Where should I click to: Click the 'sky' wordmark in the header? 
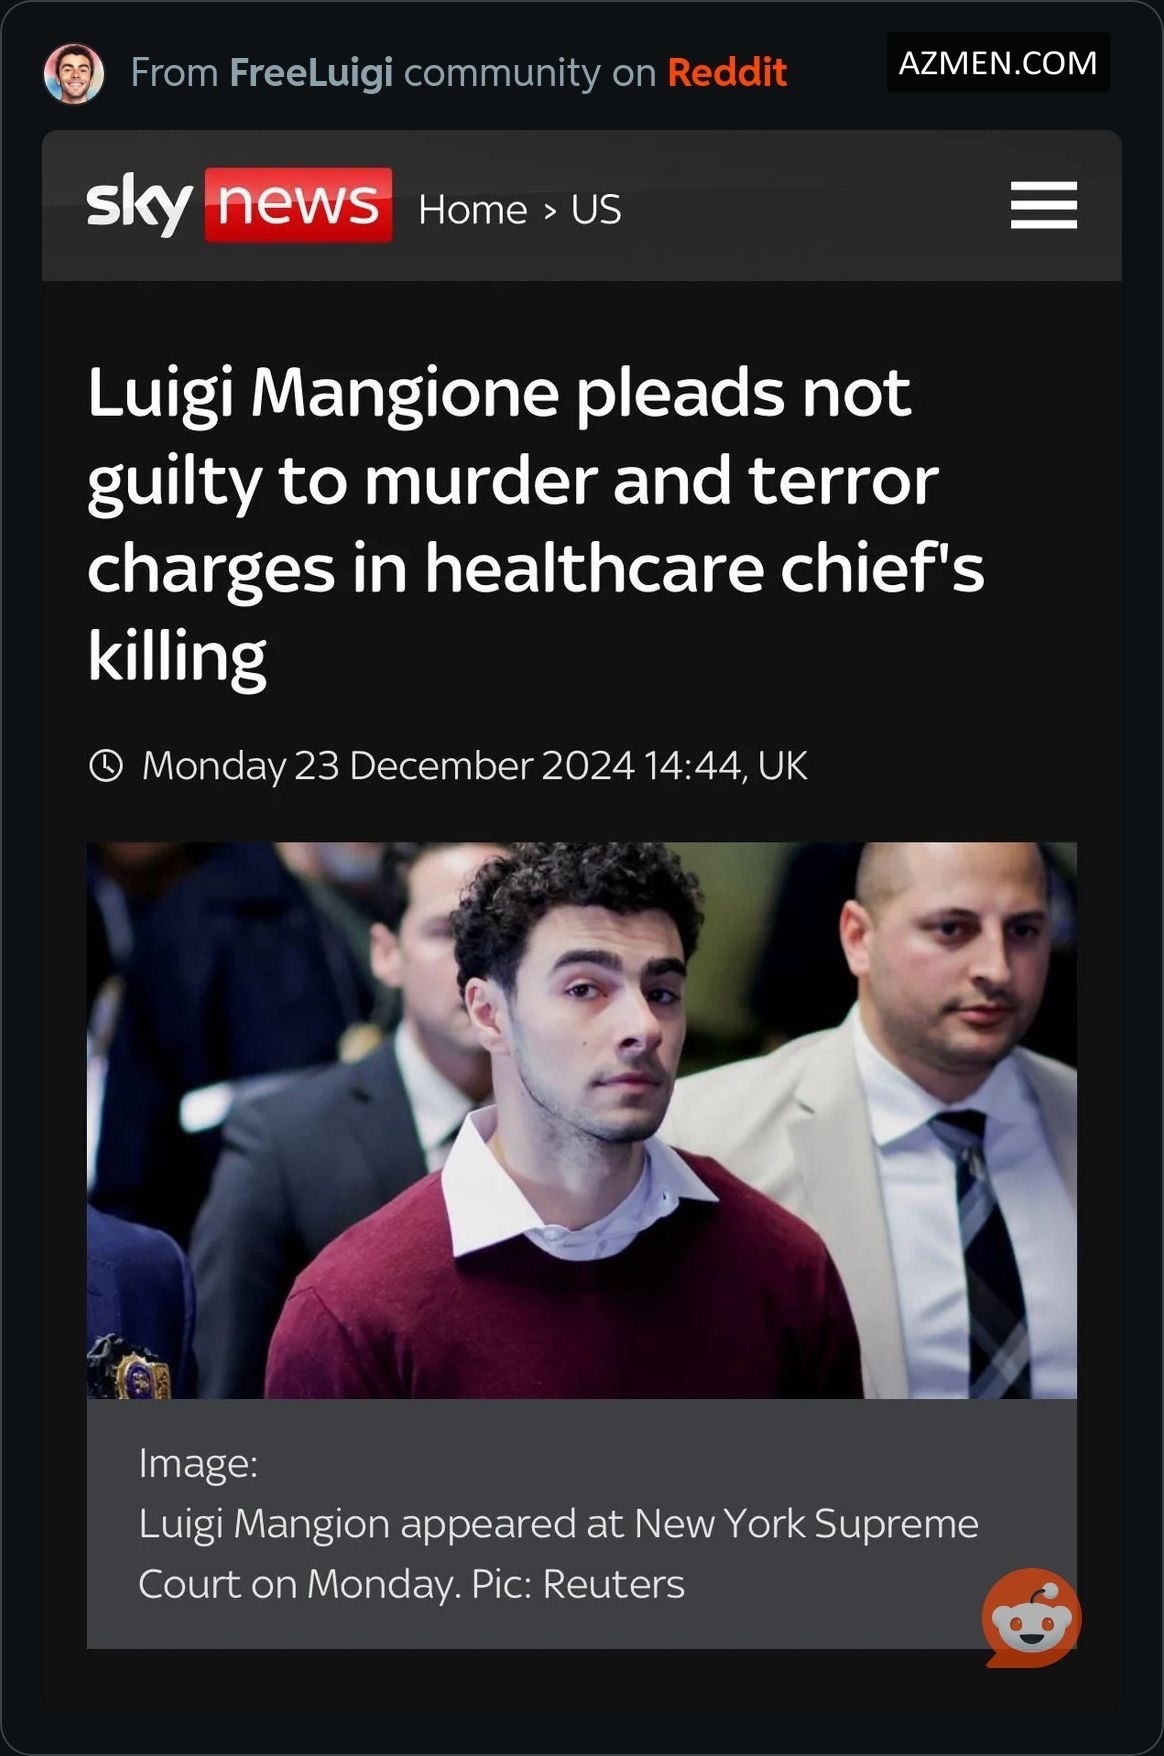coord(139,205)
